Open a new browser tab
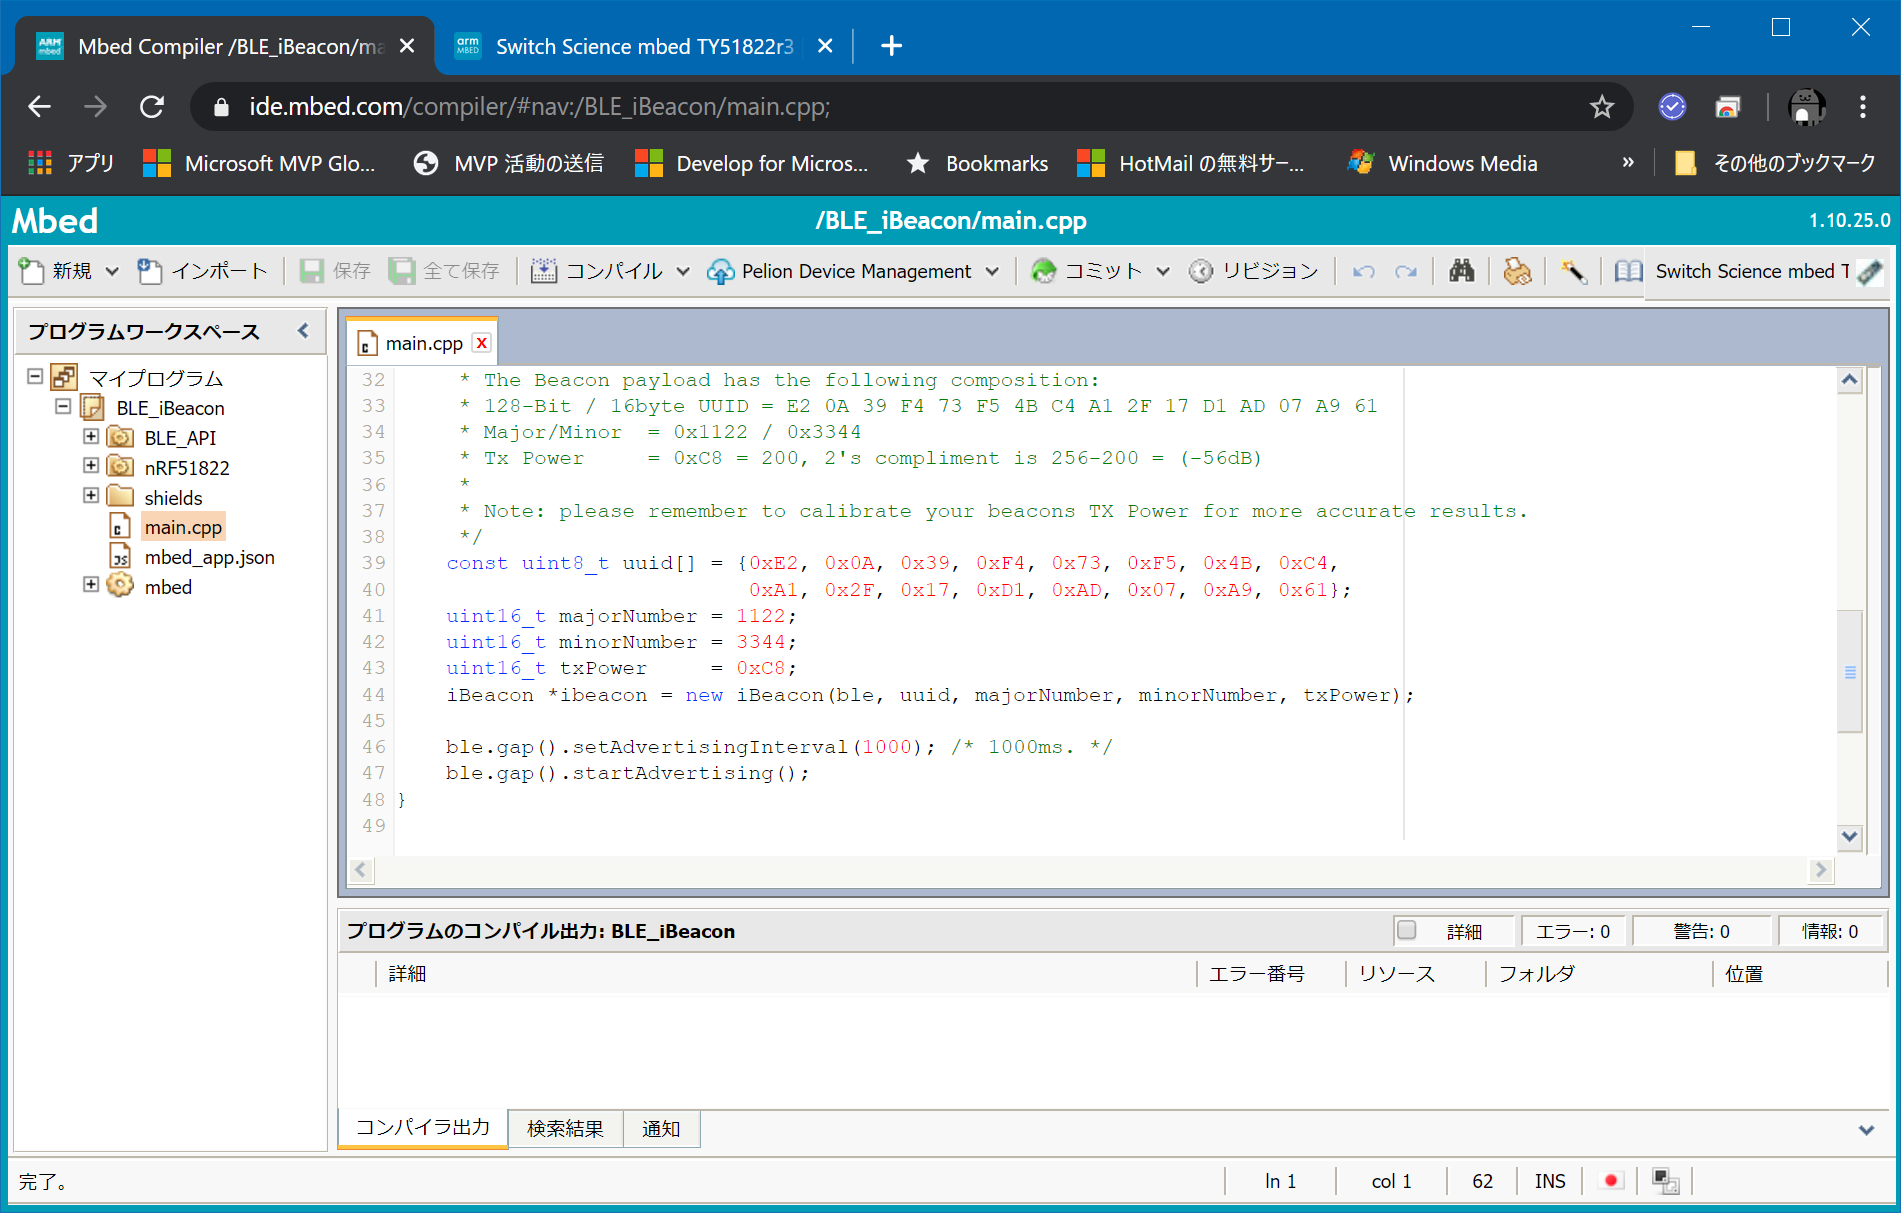This screenshot has width=1901, height=1213. click(891, 46)
